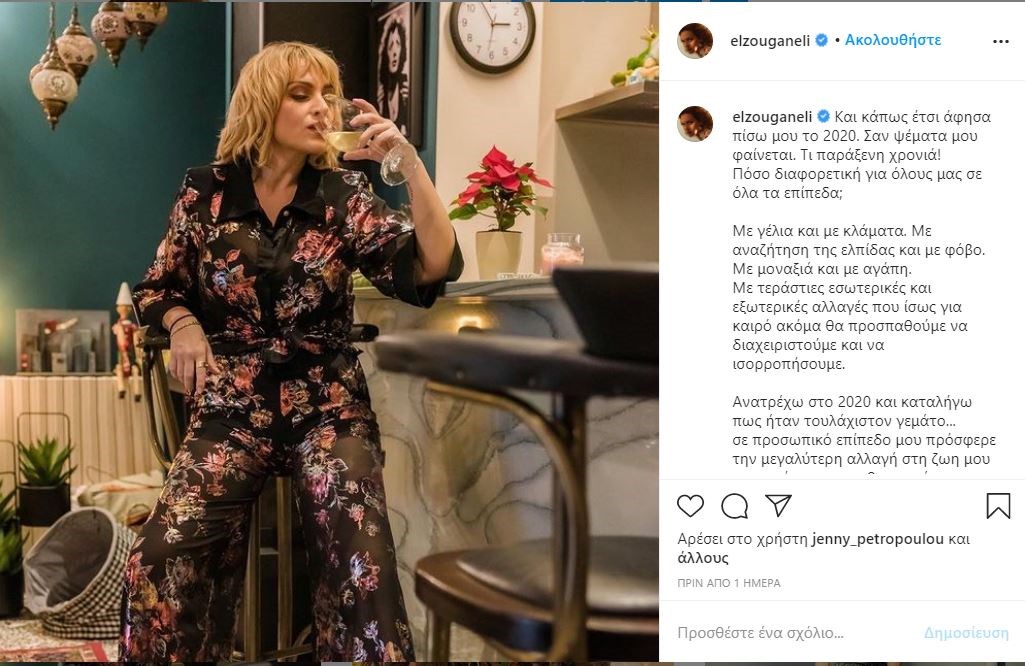Image resolution: width=1025 pixels, height=666 pixels.
Task: Click verified badge in the caption line
Action: tap(825, 115)
